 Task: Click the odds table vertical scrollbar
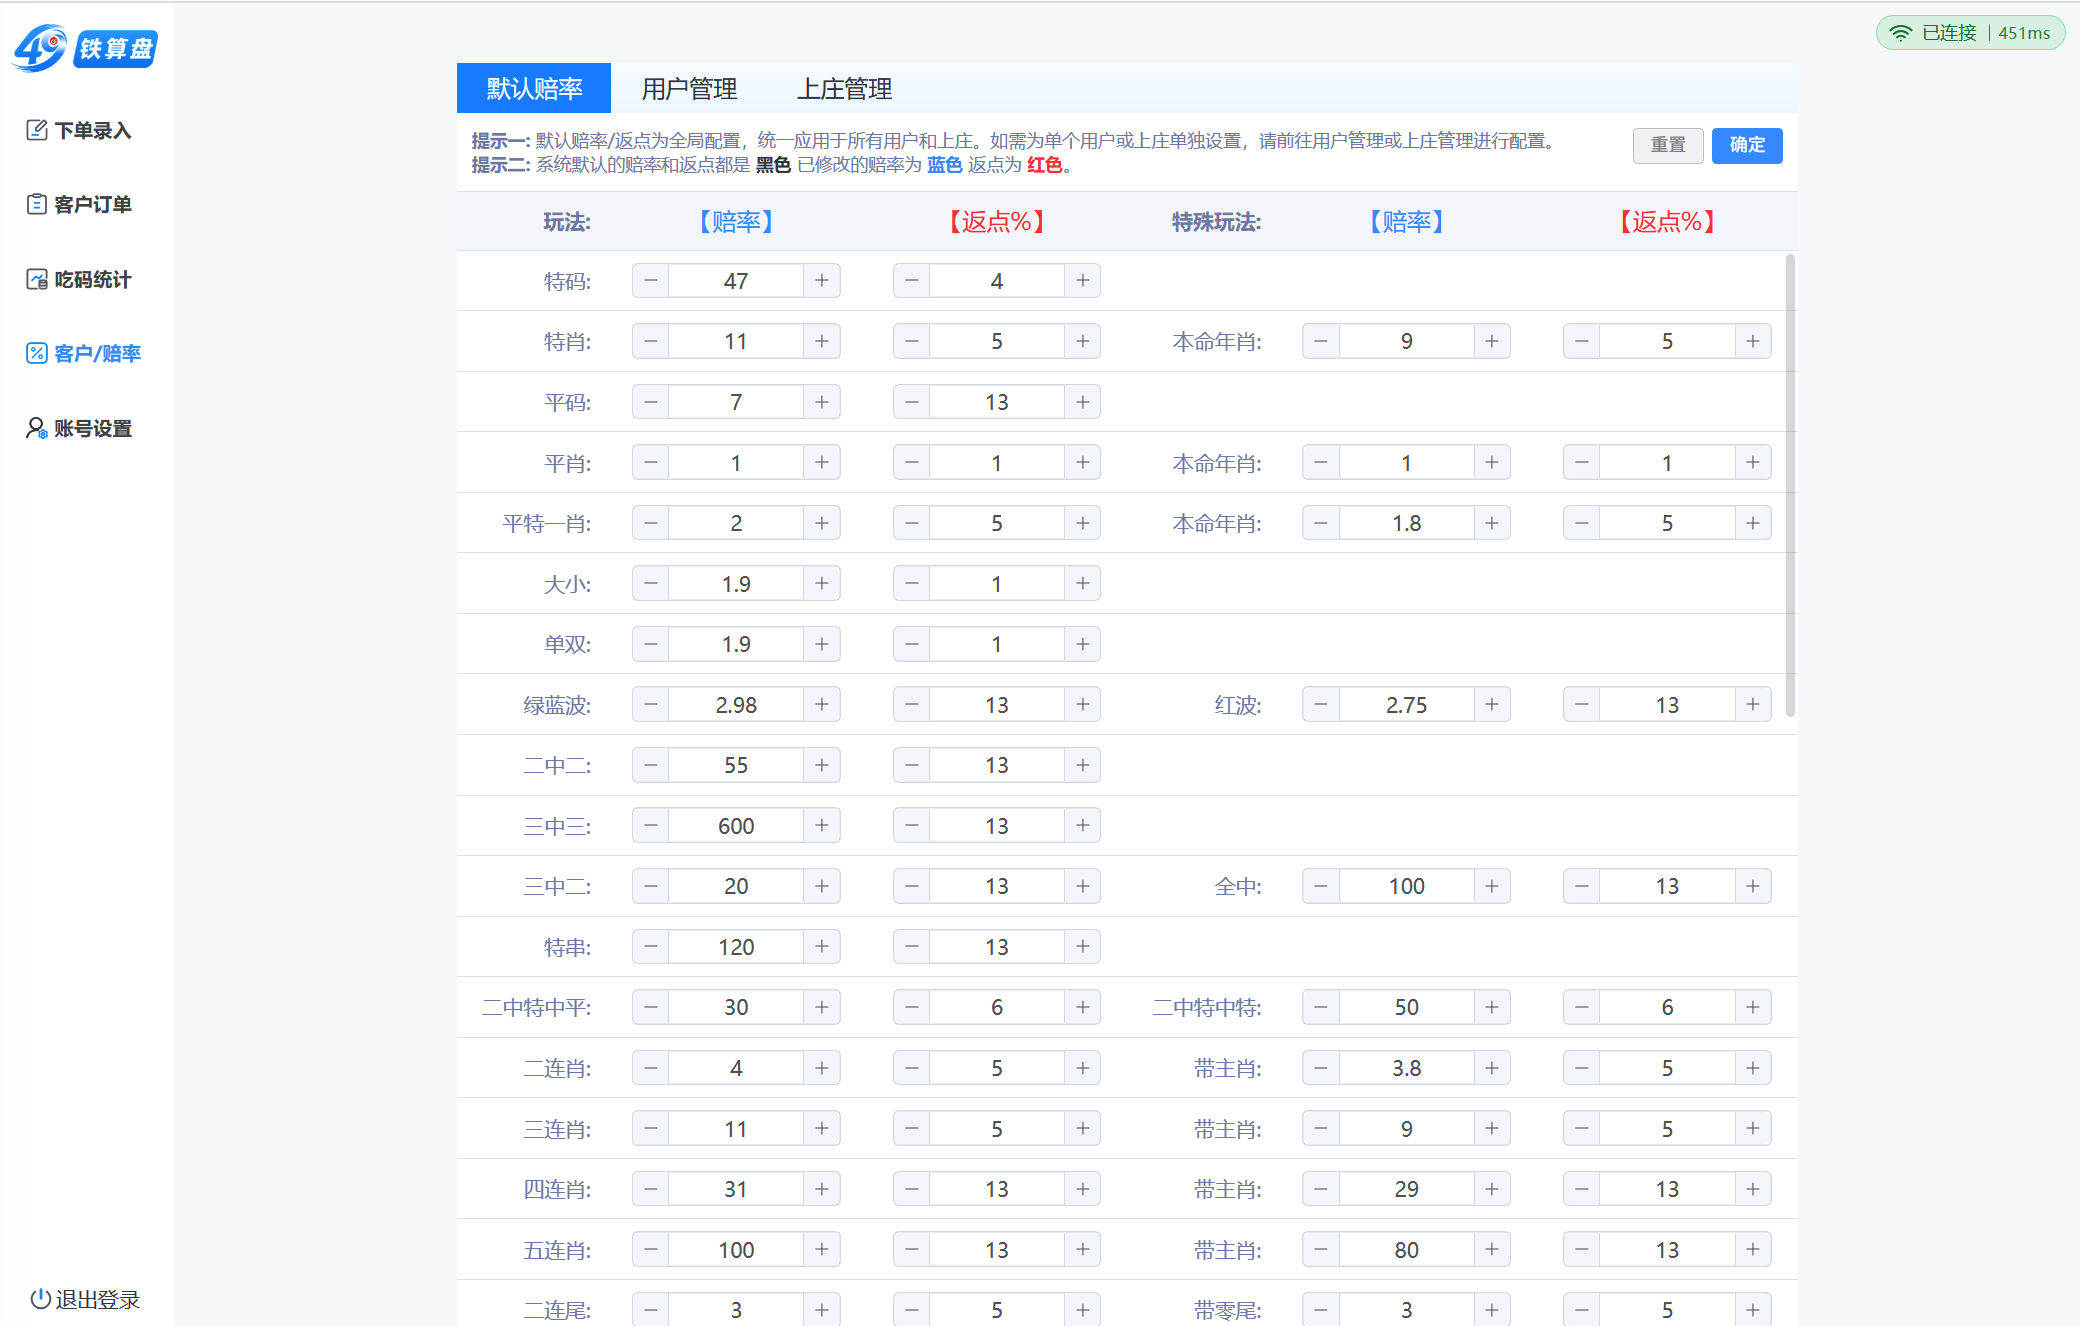pos(1790,485)
